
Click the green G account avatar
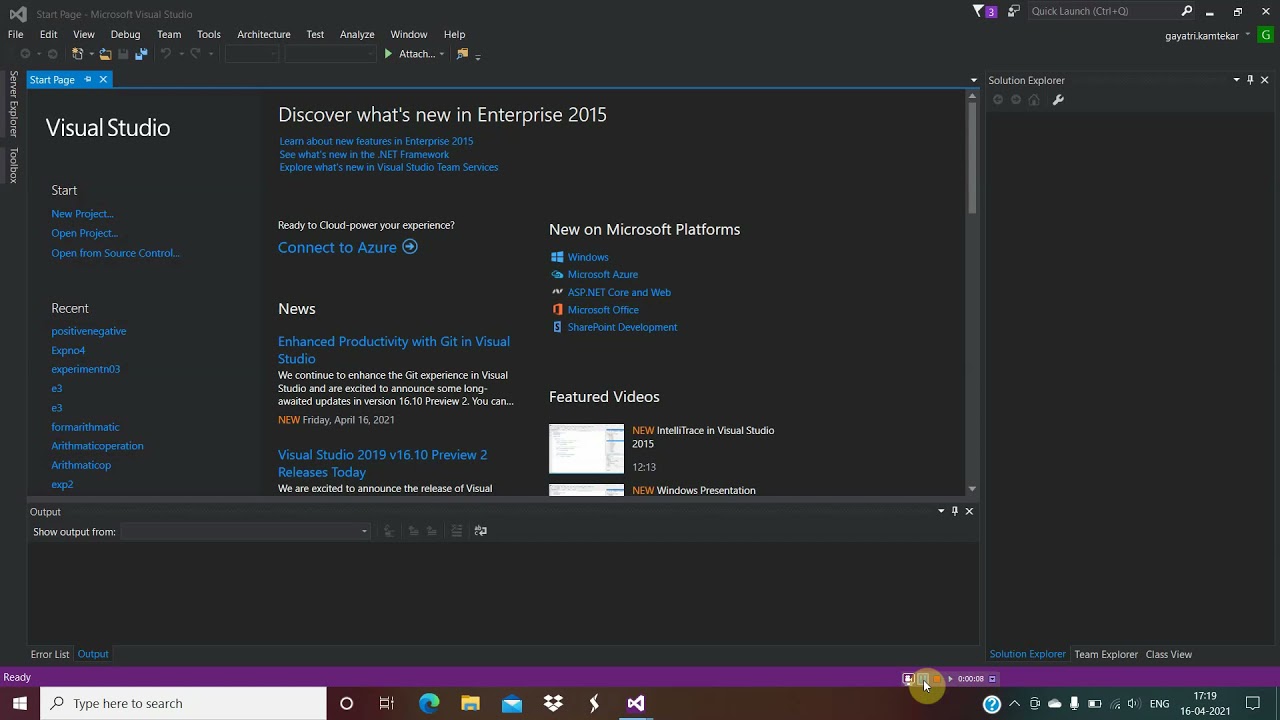(x=1267, y=35)
